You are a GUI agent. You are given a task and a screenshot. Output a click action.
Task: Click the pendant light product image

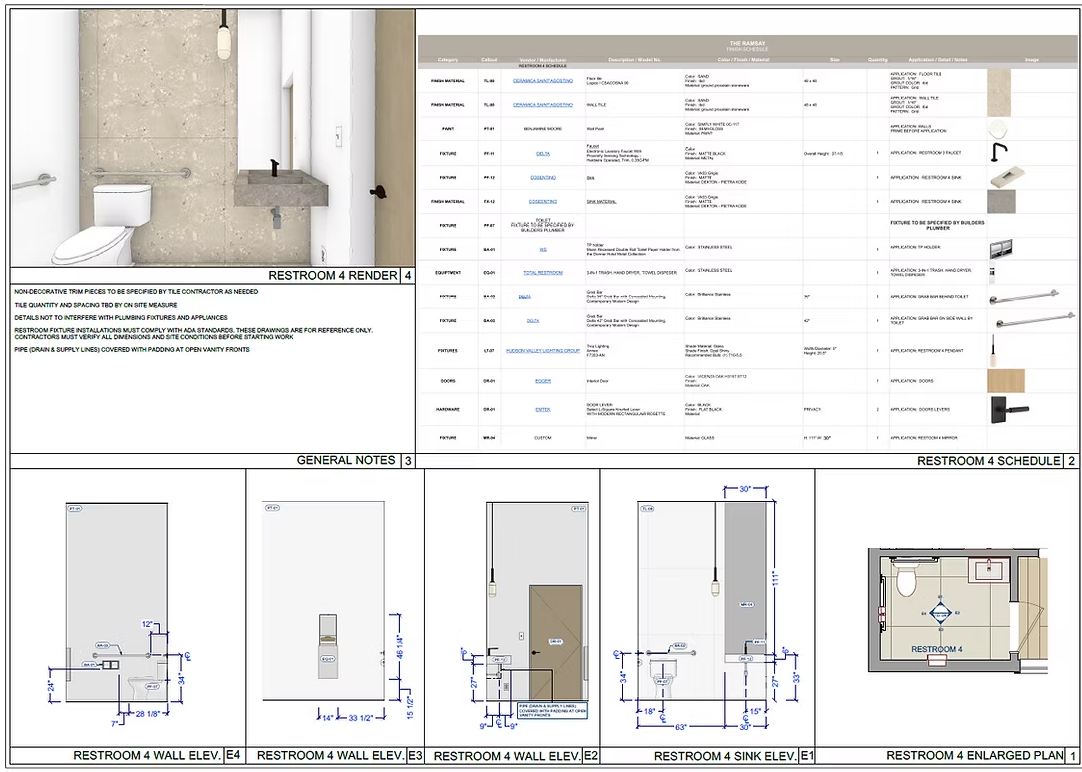994,350
